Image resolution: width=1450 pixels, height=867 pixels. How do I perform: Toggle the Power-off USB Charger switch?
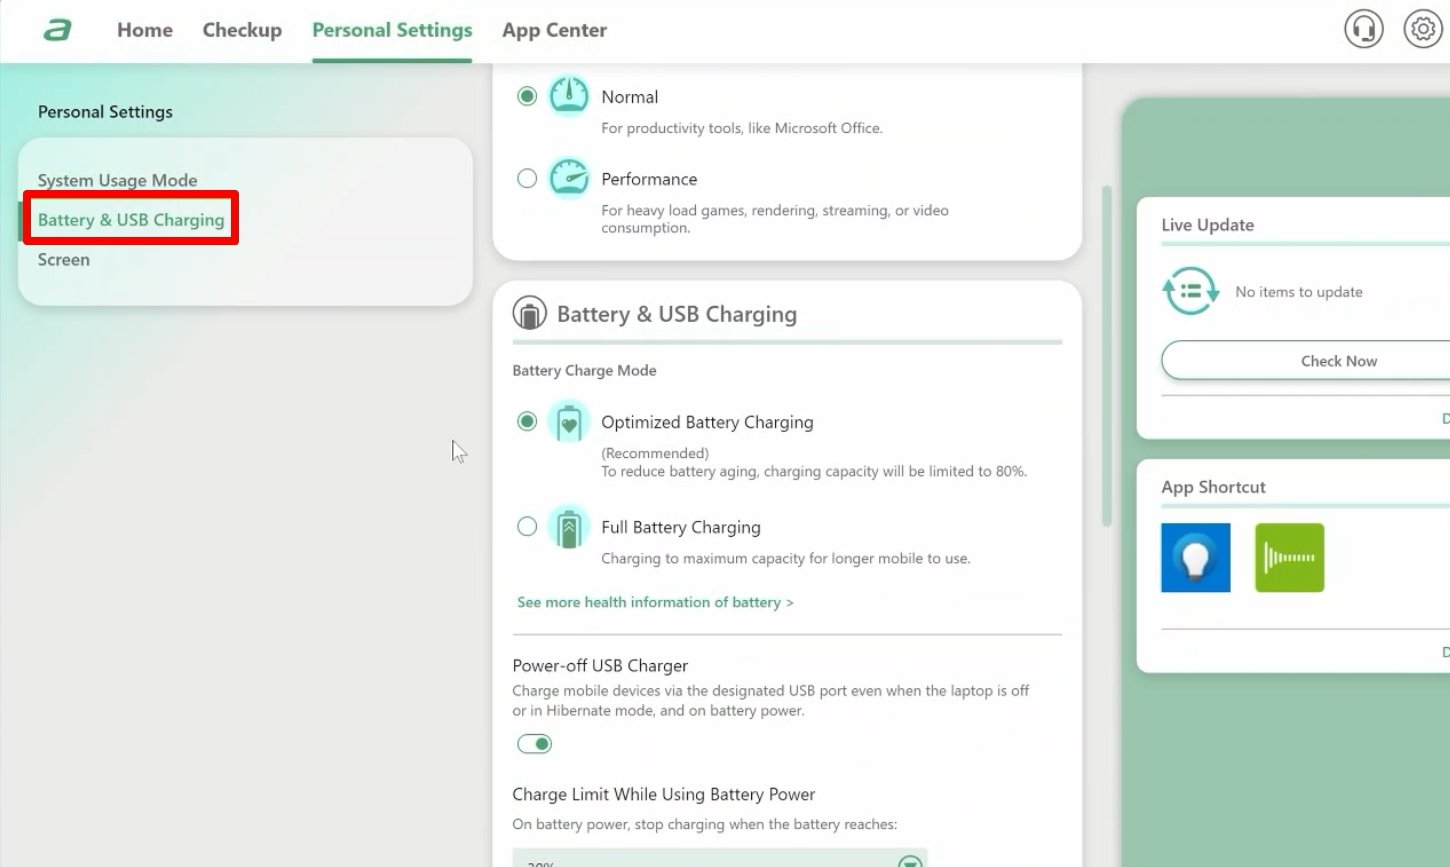[534, 744]
